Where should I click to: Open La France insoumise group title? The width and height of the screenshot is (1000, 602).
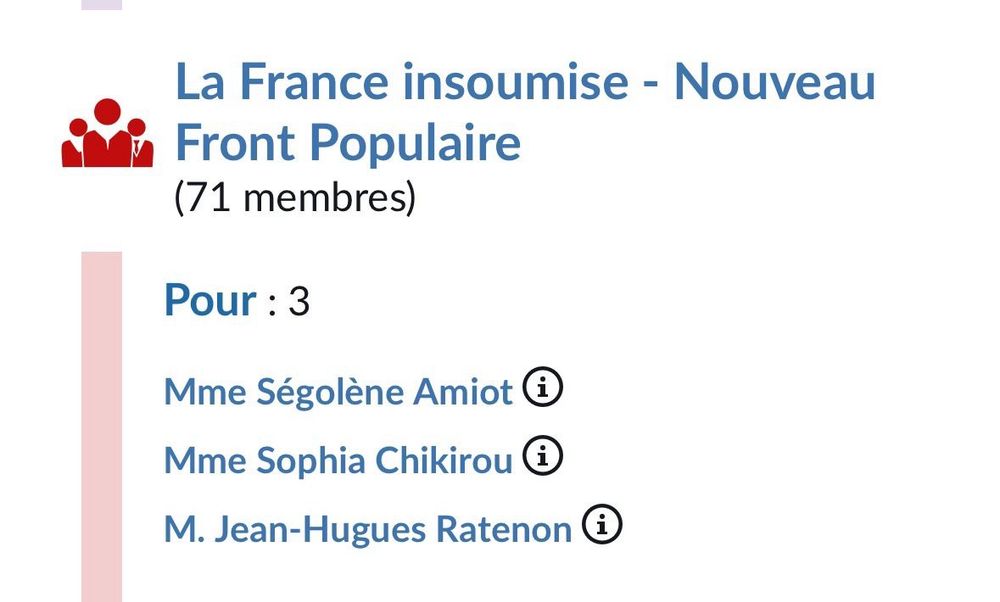[526, 112]
